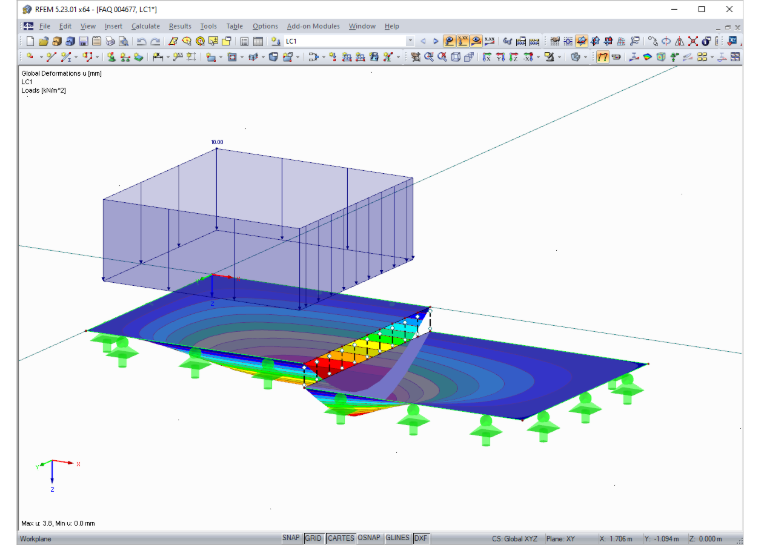Click the 10.00 load value label
Image resolution: width=760 pixels, height=545 pixels.
[217, 142]
